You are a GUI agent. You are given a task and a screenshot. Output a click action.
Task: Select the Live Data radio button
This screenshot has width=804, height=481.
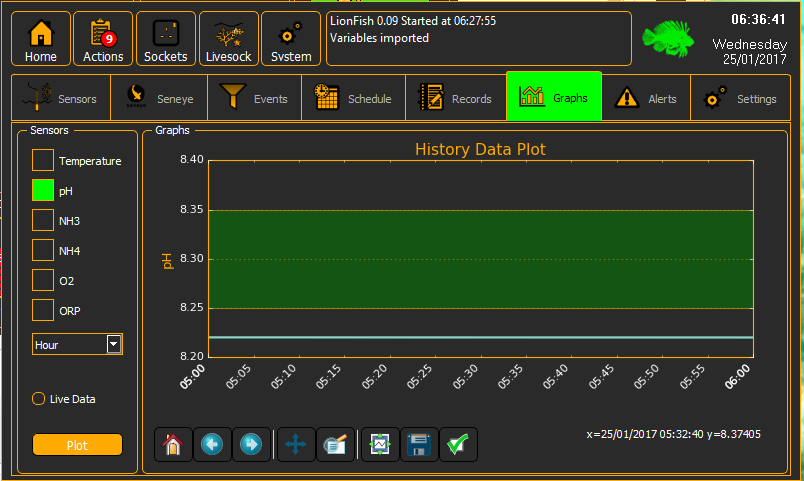[x=38, y=398]
